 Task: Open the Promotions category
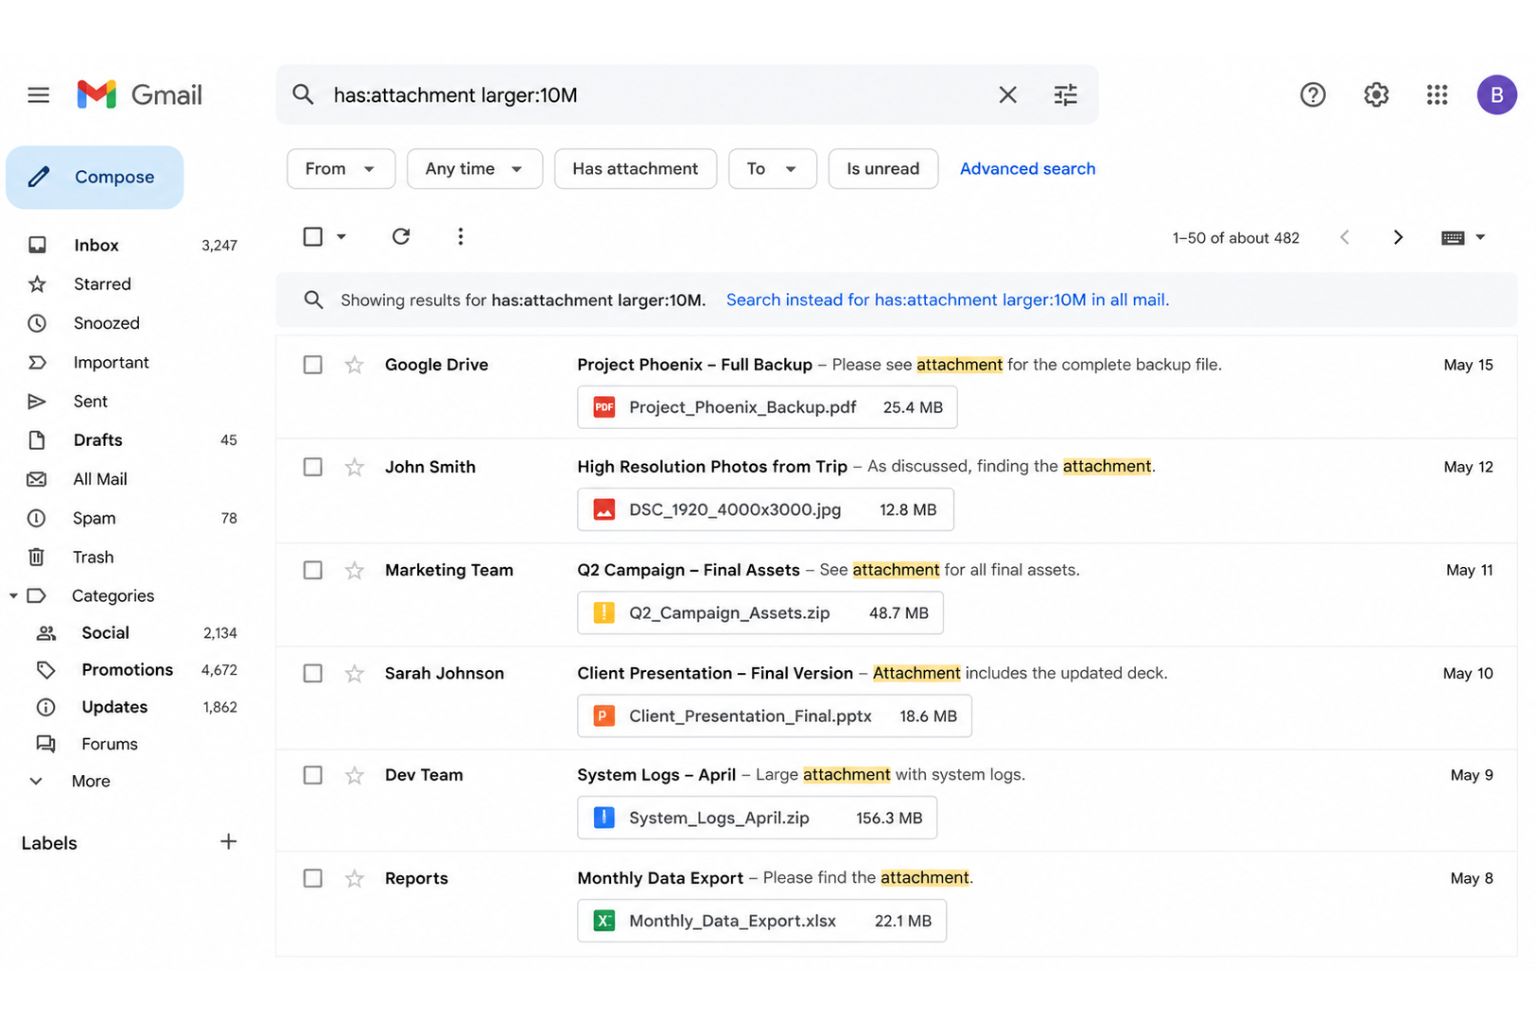tap(127, 670)
